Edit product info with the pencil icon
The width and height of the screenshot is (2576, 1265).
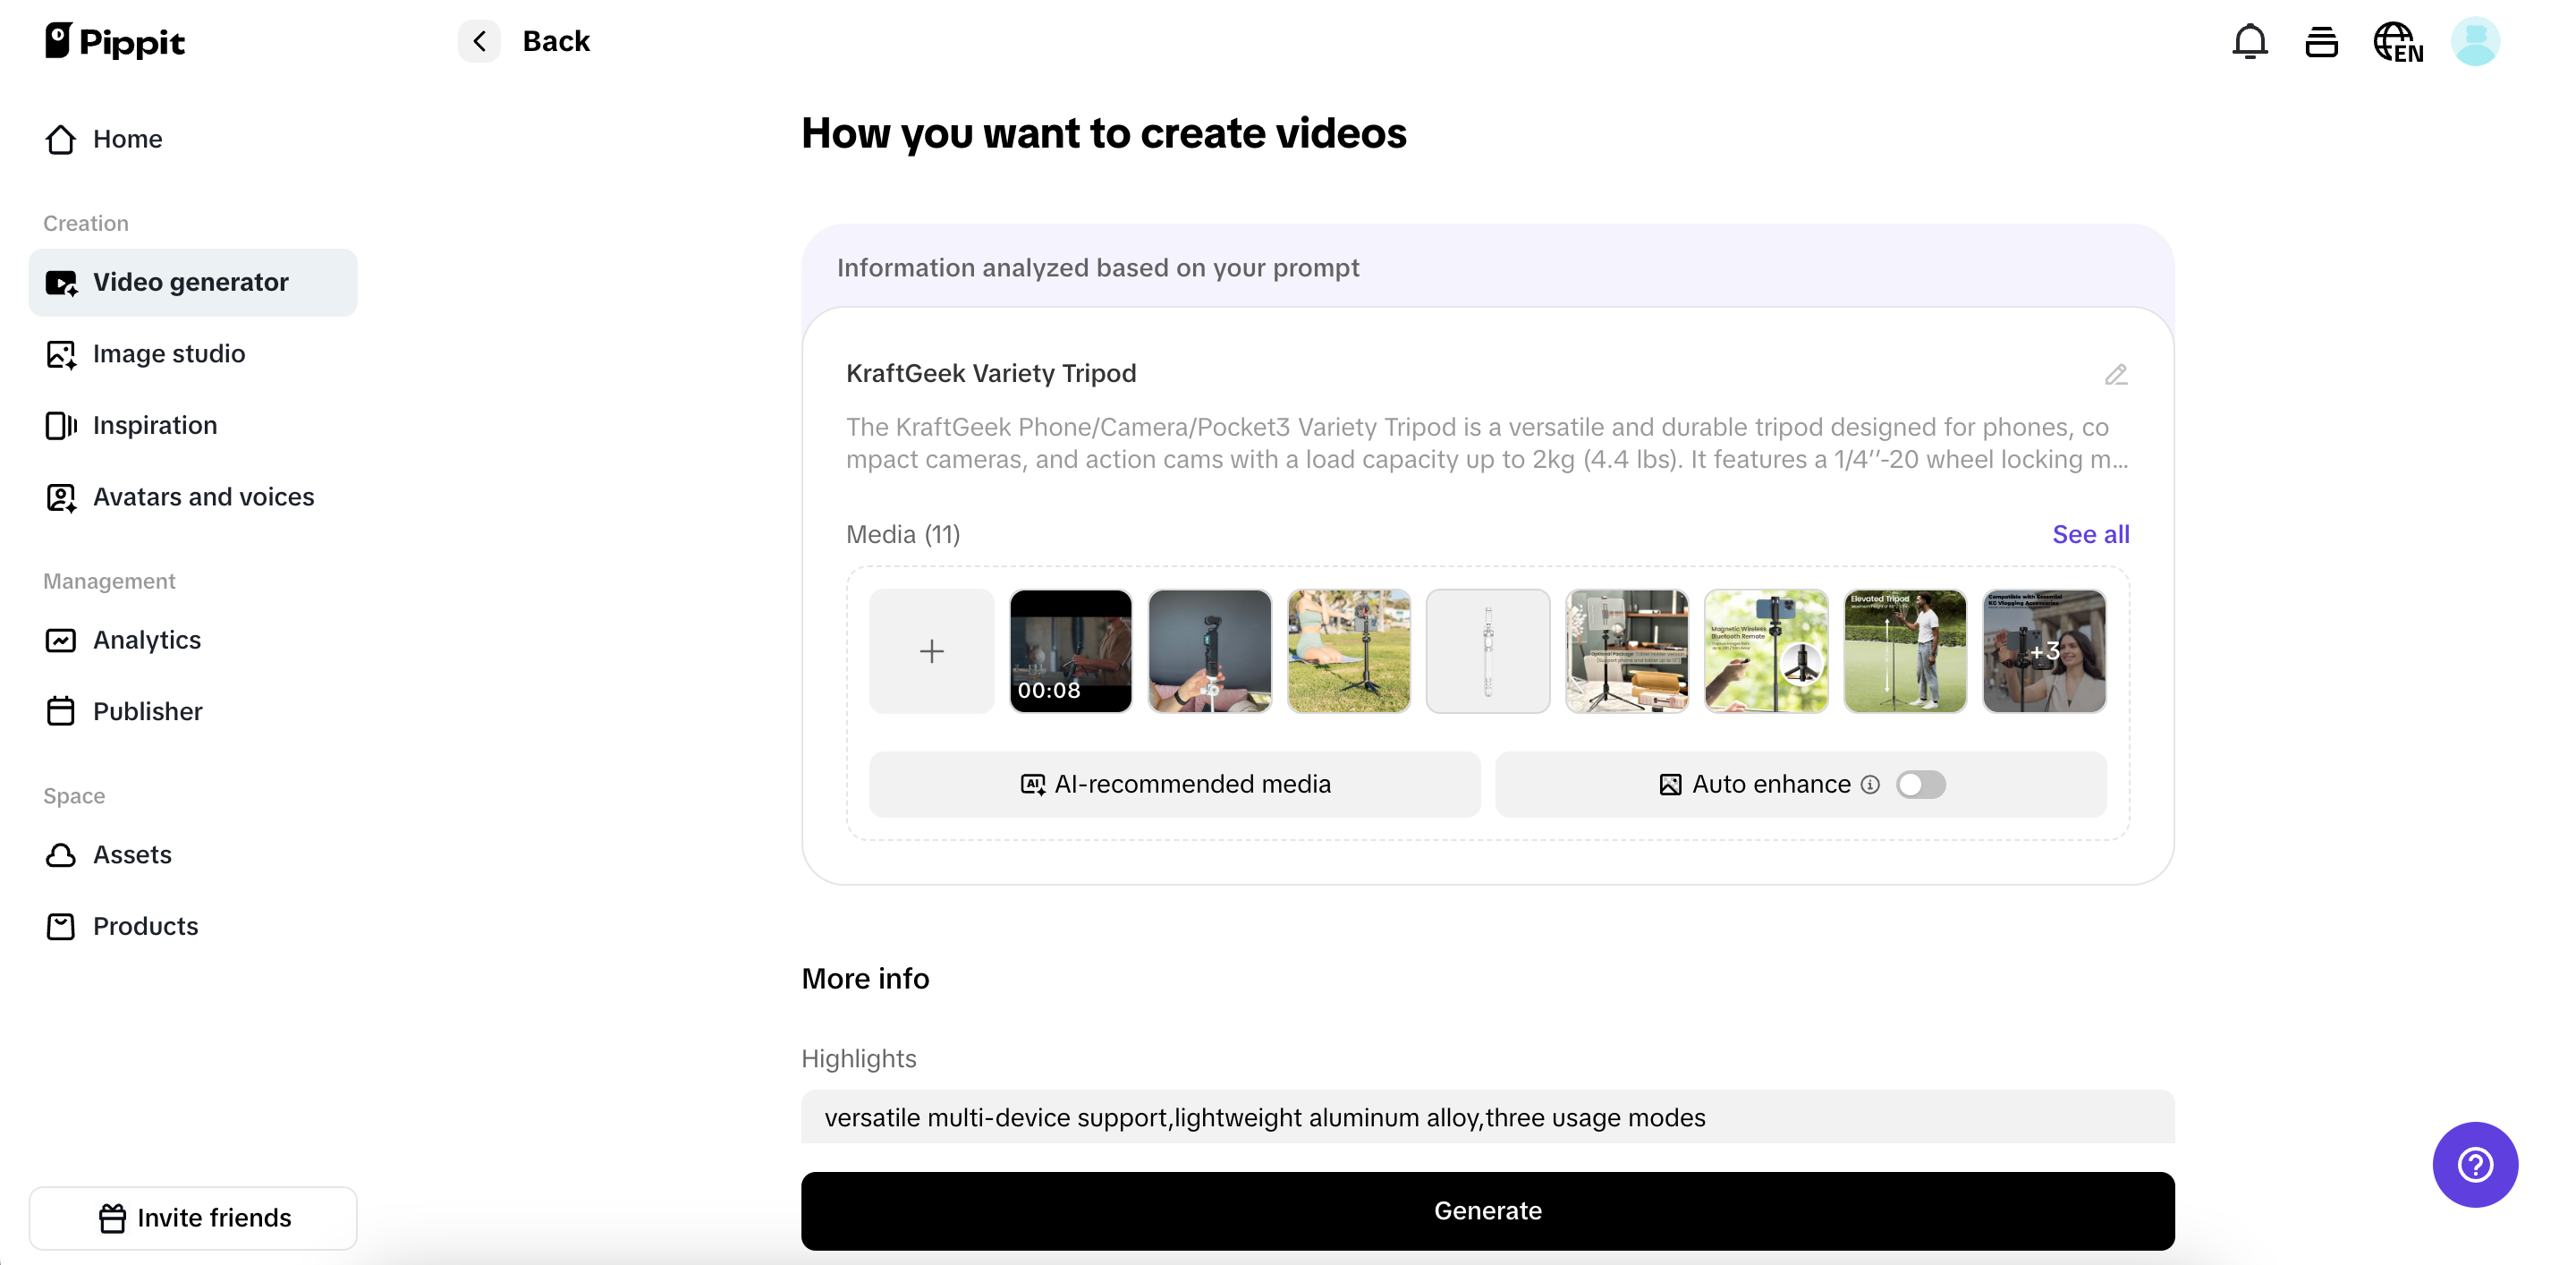point(2116,374)
